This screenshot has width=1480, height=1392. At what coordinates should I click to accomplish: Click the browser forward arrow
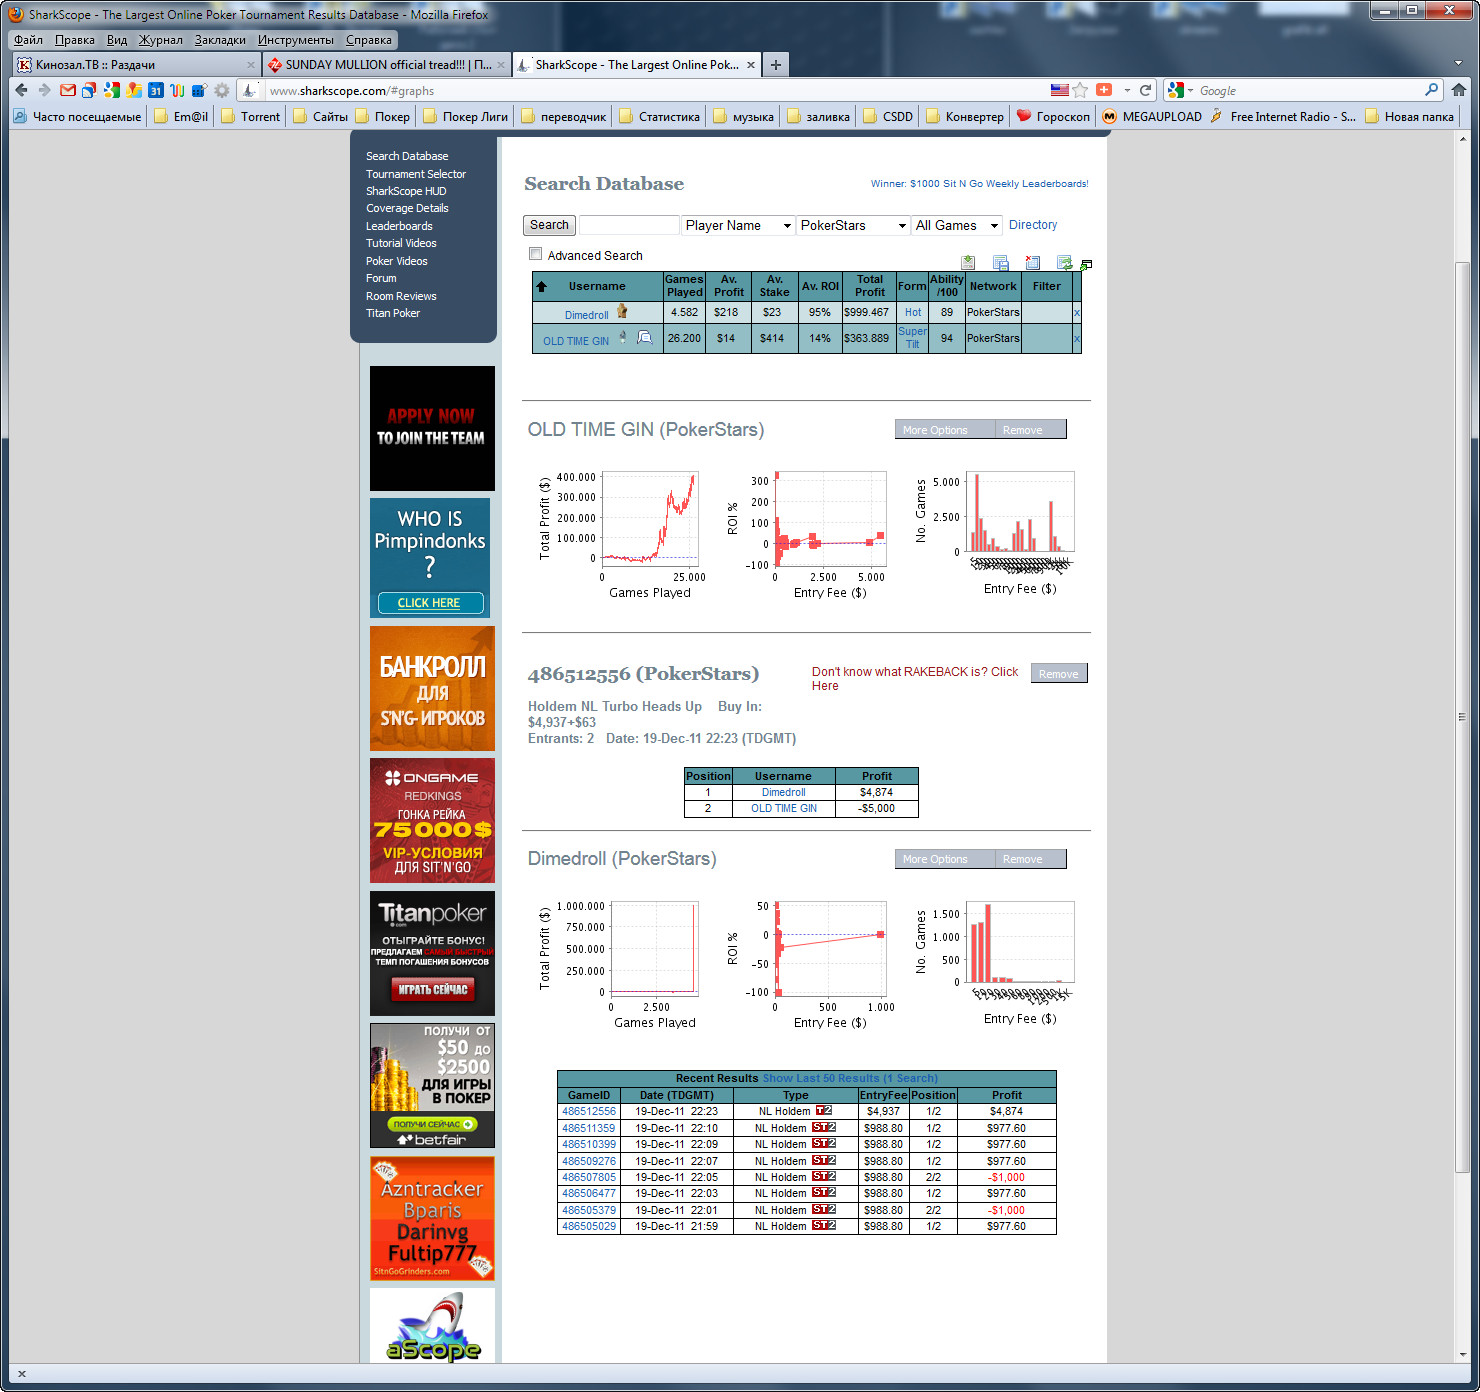(44, 90)
